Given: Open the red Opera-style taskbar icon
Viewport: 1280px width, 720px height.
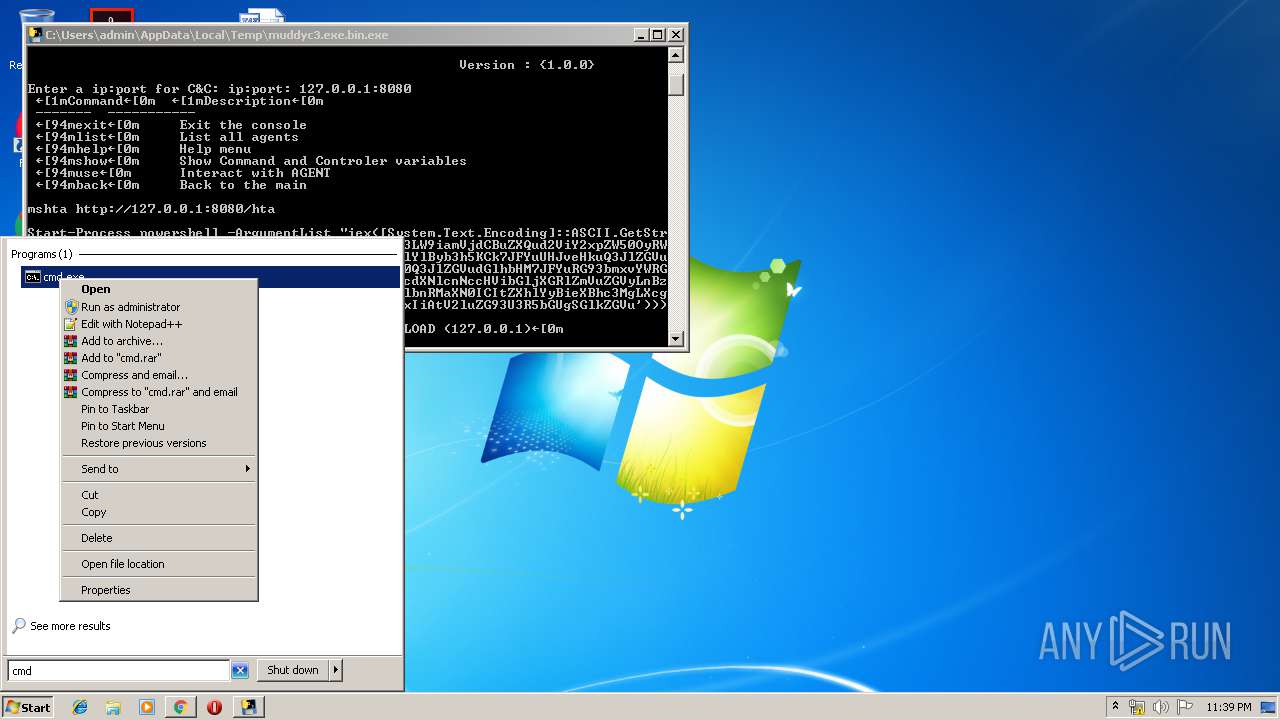Looking at the screenshot, I should tap(214, 707).
